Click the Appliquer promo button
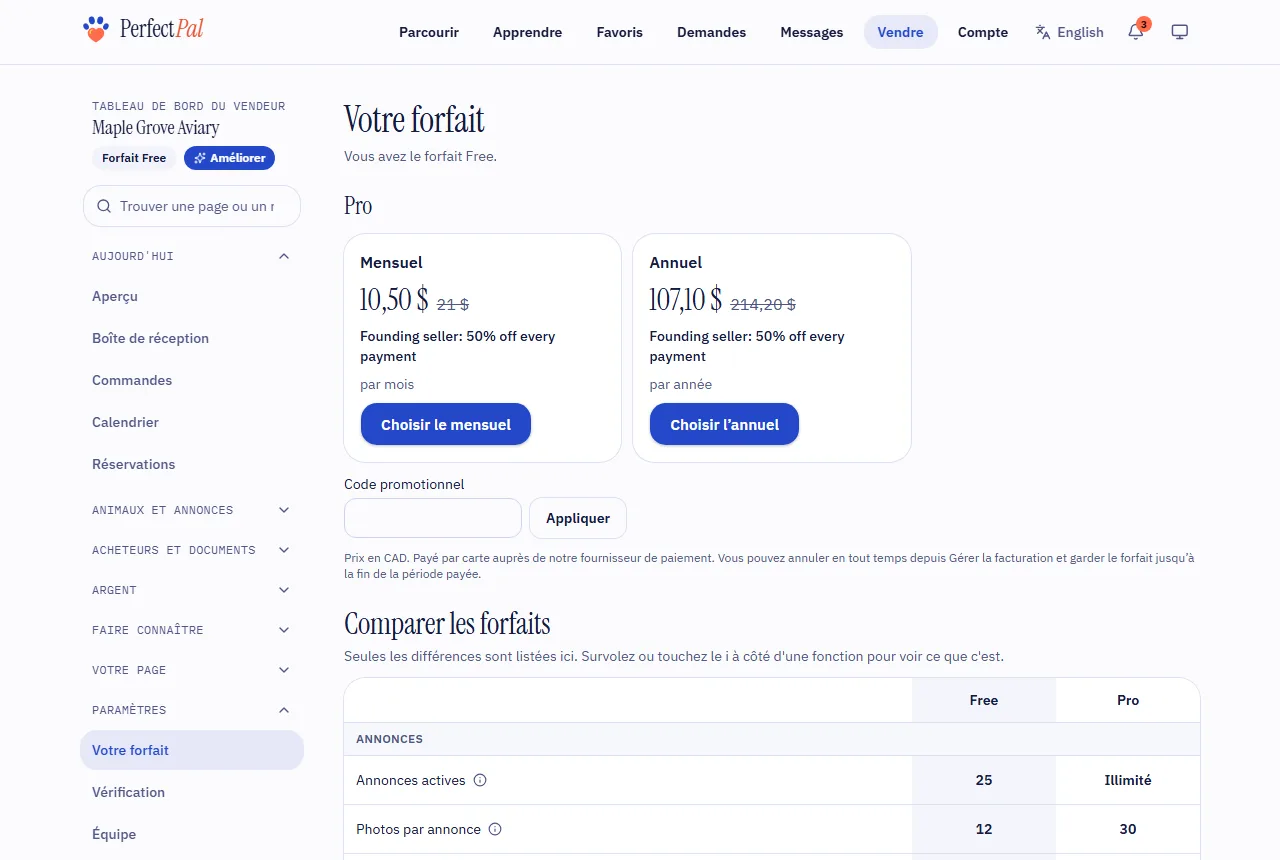This screenshot has width=1280, height=860. tap(578, 518)
